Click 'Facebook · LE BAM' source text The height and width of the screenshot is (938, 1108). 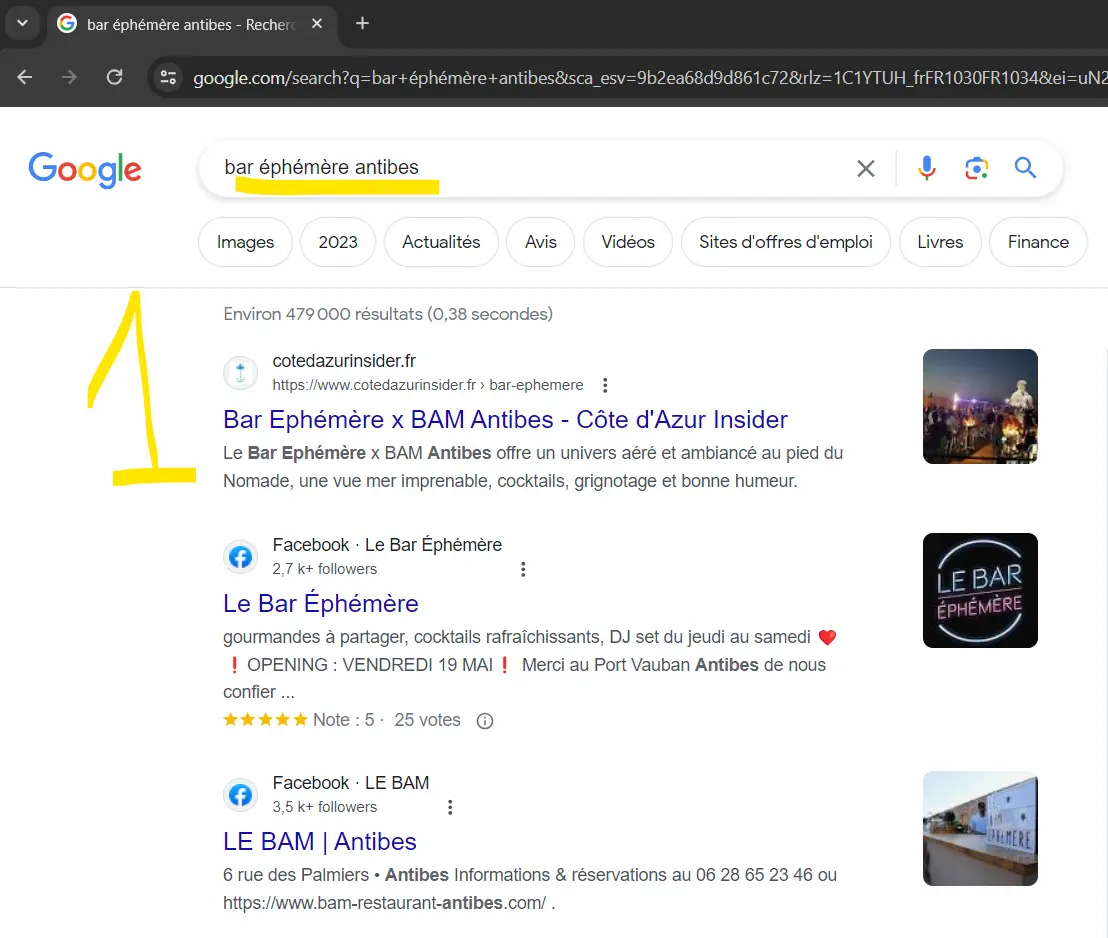click(x=350, y=782)
